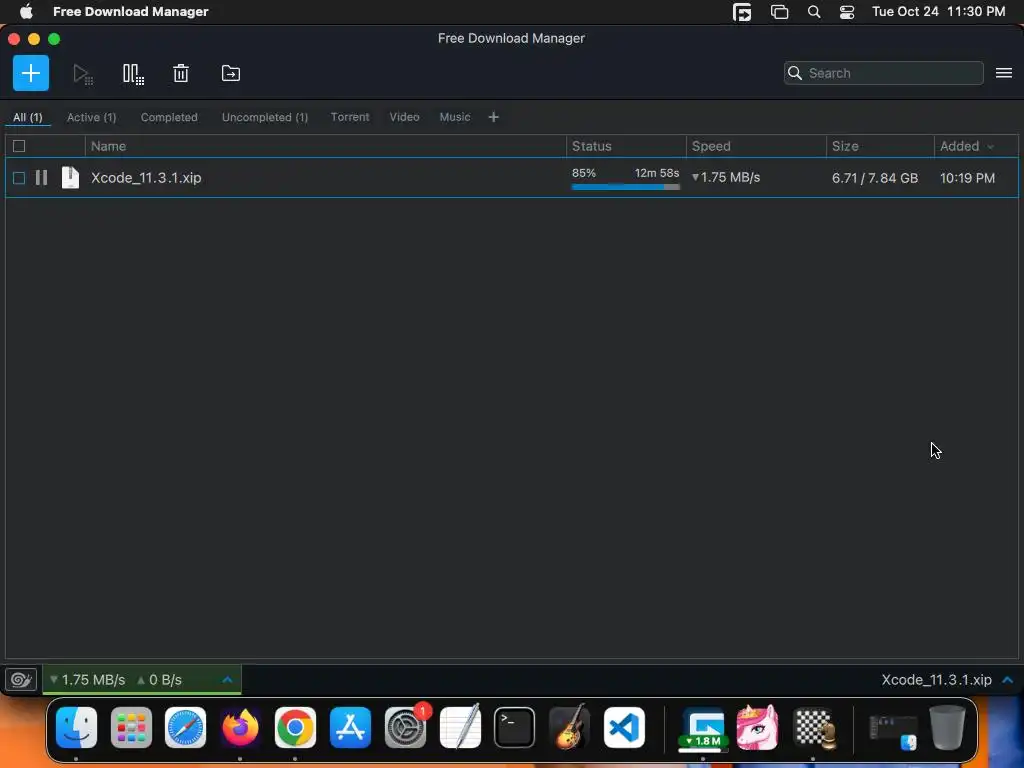Switch to the Active (1) tab
The width and height of the screenshot is (1024, 768).
click(91, 118)
